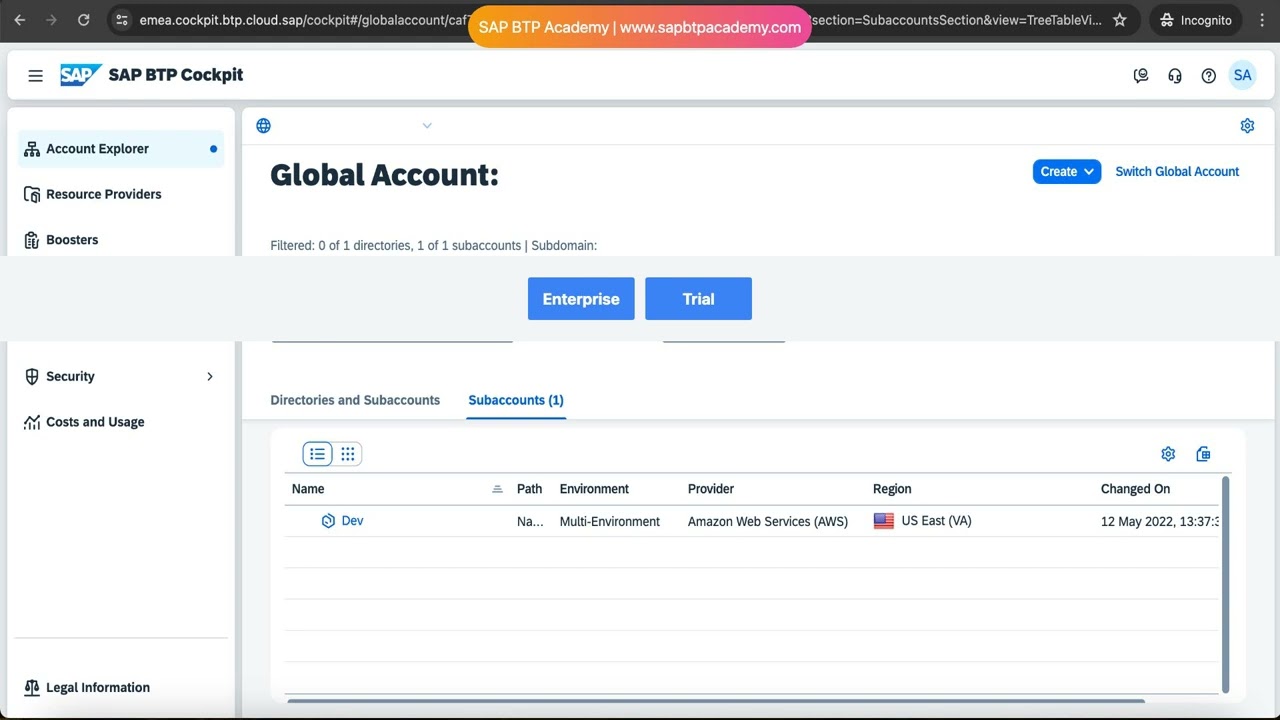Open Costs and Usage in sidebar
Screen dimensions: 1280x720
point(121,422)
